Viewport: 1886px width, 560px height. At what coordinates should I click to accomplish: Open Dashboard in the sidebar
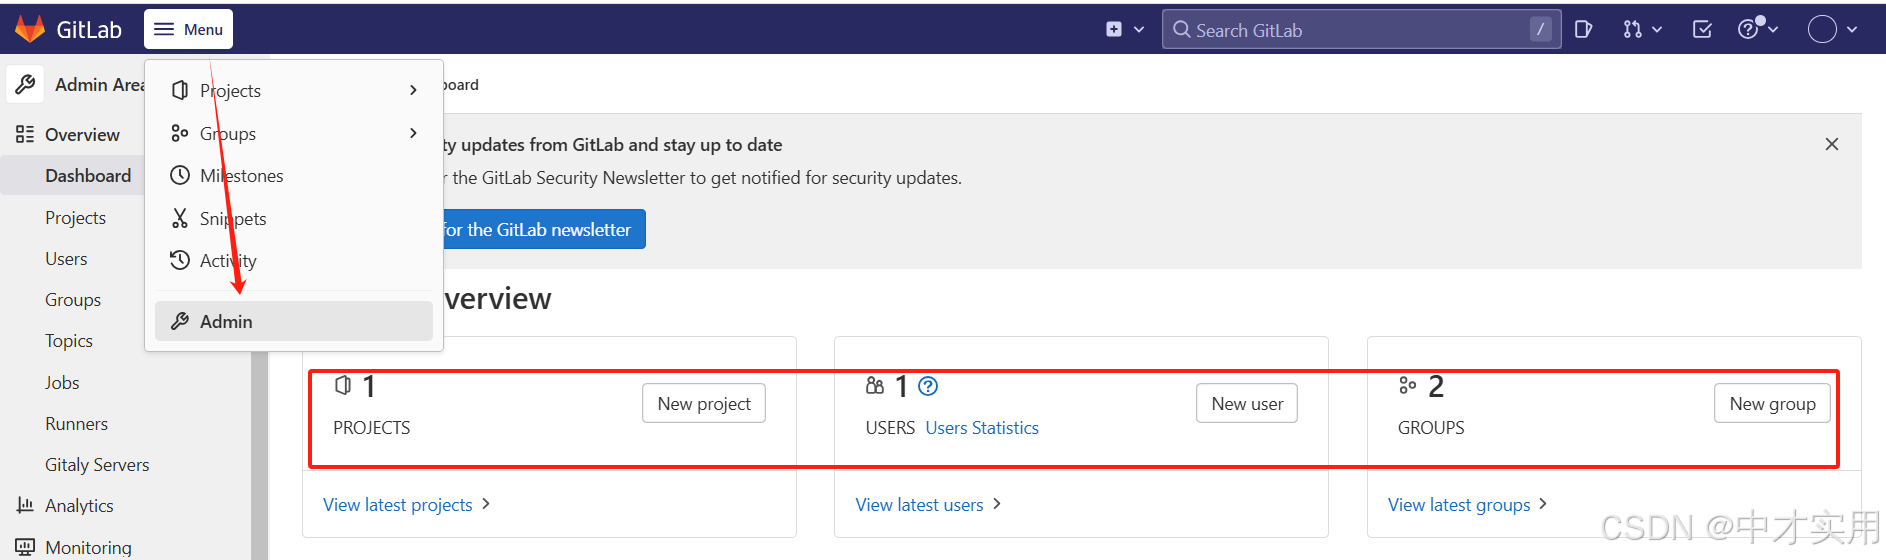click(x=88, y=175)
